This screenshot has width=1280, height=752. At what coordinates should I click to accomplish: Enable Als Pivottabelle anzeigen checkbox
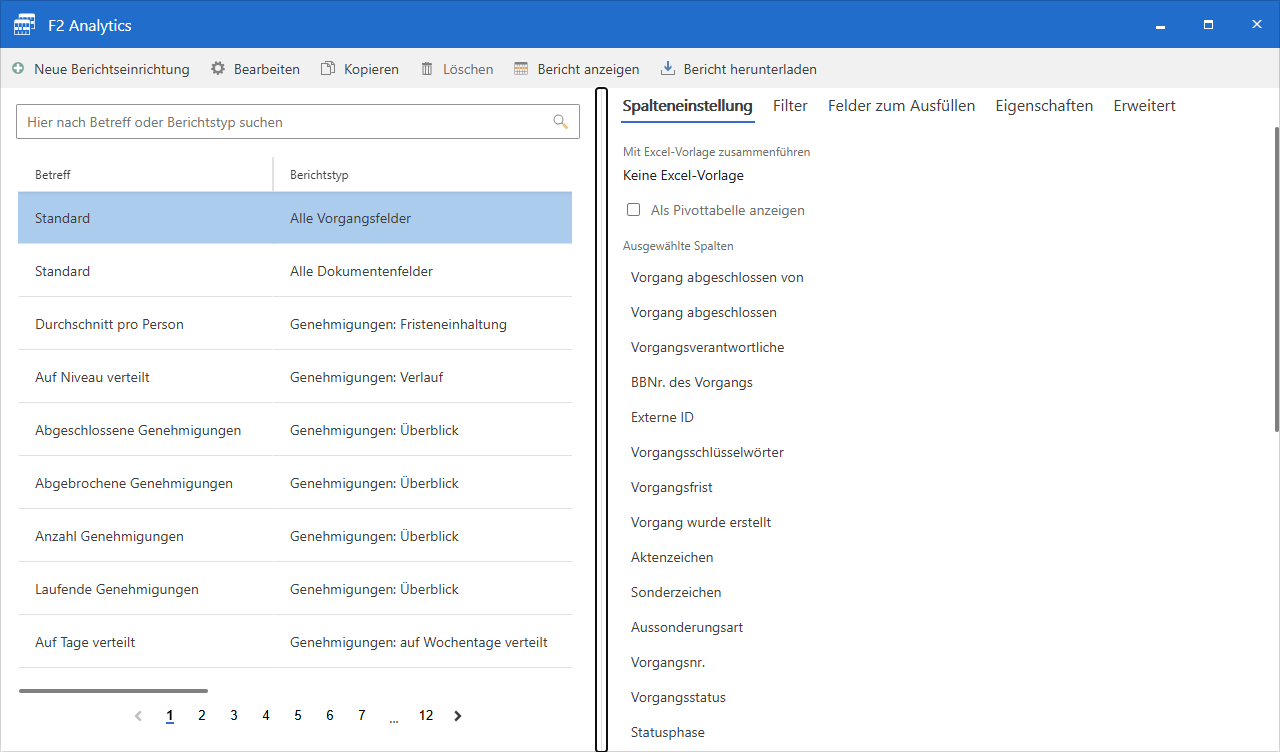pos(633,210)
